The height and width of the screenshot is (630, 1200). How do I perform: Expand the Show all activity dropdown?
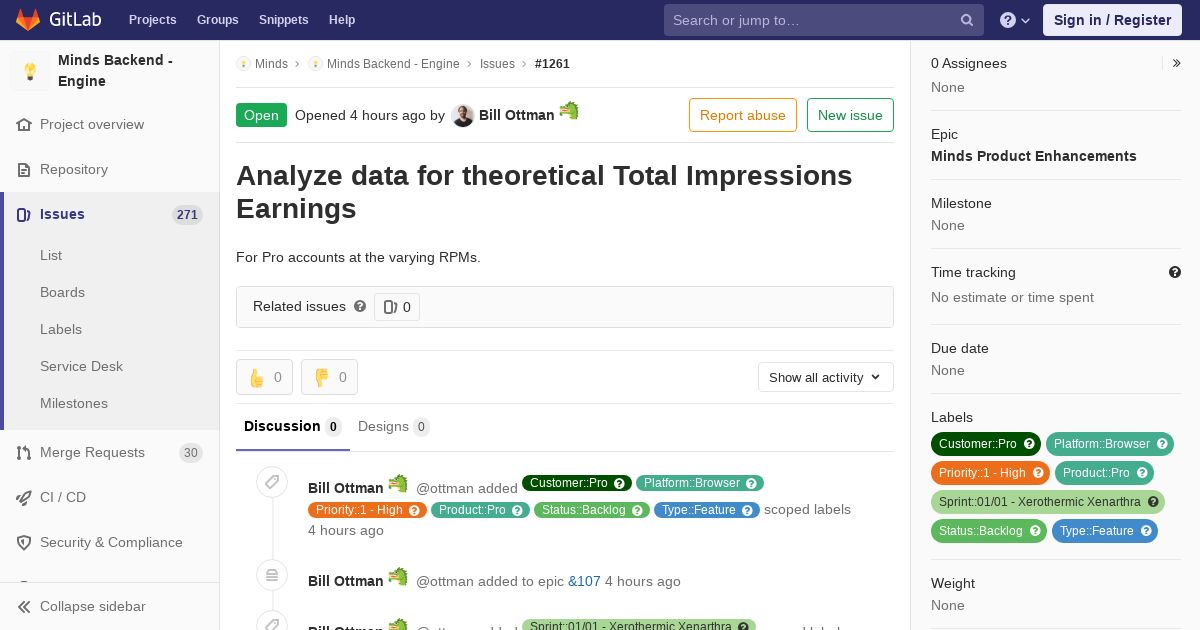826,377
